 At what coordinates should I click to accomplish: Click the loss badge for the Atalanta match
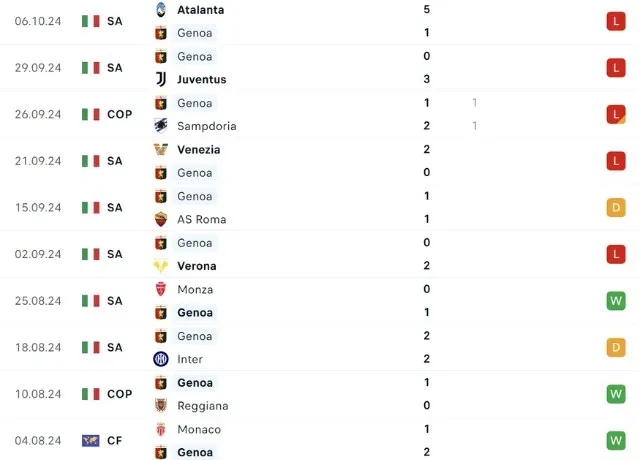615,21
